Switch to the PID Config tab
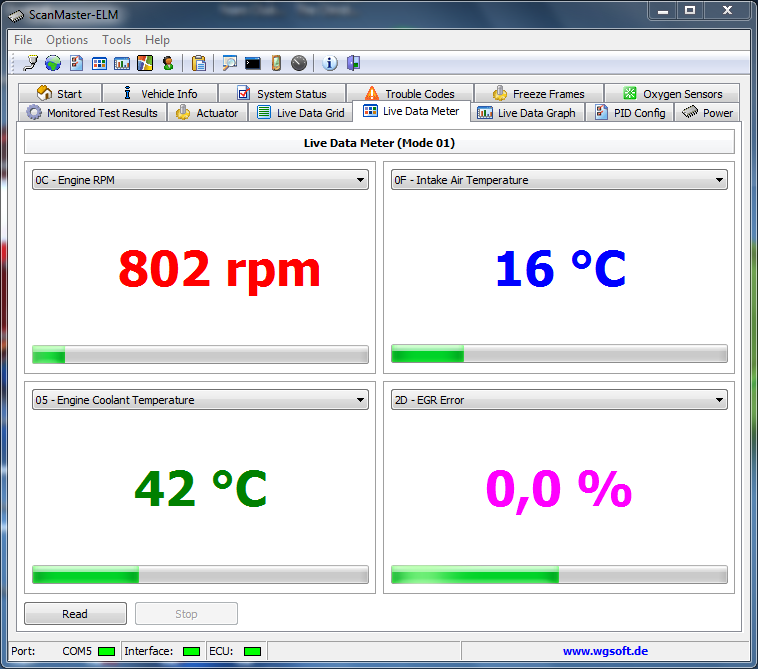The height and width of the screenshot is (669, 758). click(630, 113)
